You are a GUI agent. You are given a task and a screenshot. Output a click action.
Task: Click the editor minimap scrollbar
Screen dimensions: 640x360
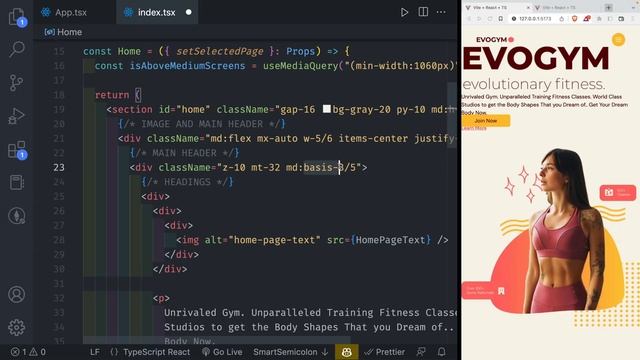pyautogui.click(x=452, y=114)
